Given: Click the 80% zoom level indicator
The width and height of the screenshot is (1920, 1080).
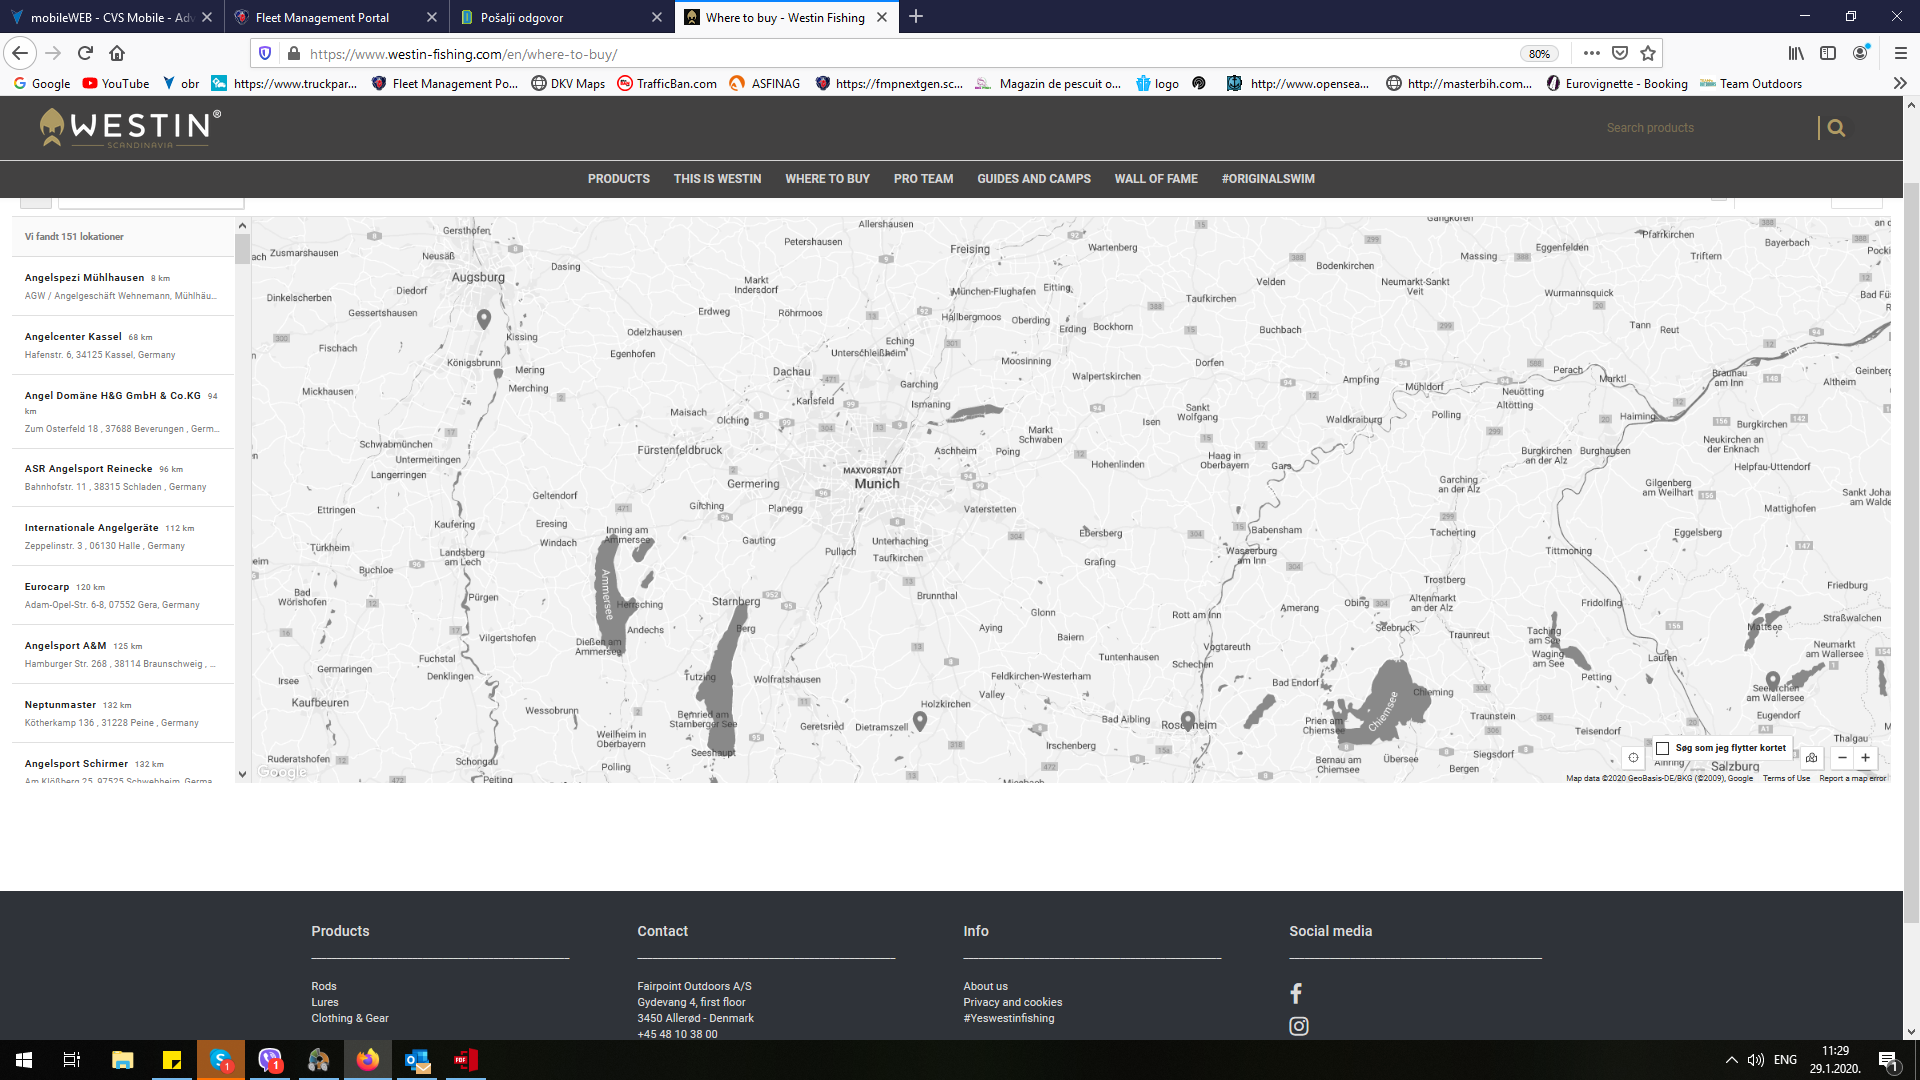Looking at the screenshot, I should (1539, 54).
